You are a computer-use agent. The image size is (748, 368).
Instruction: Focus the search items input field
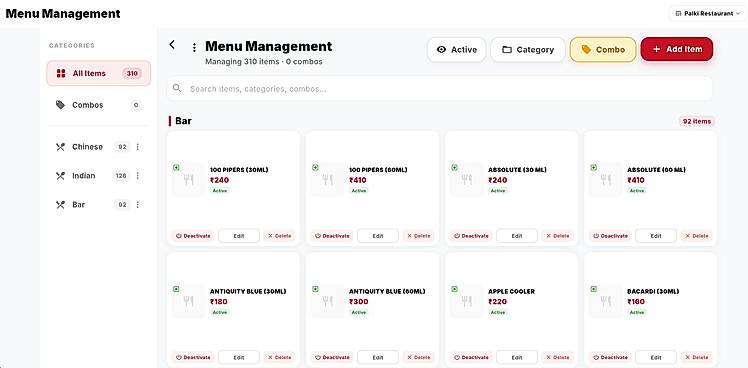[x=439, y=89]
